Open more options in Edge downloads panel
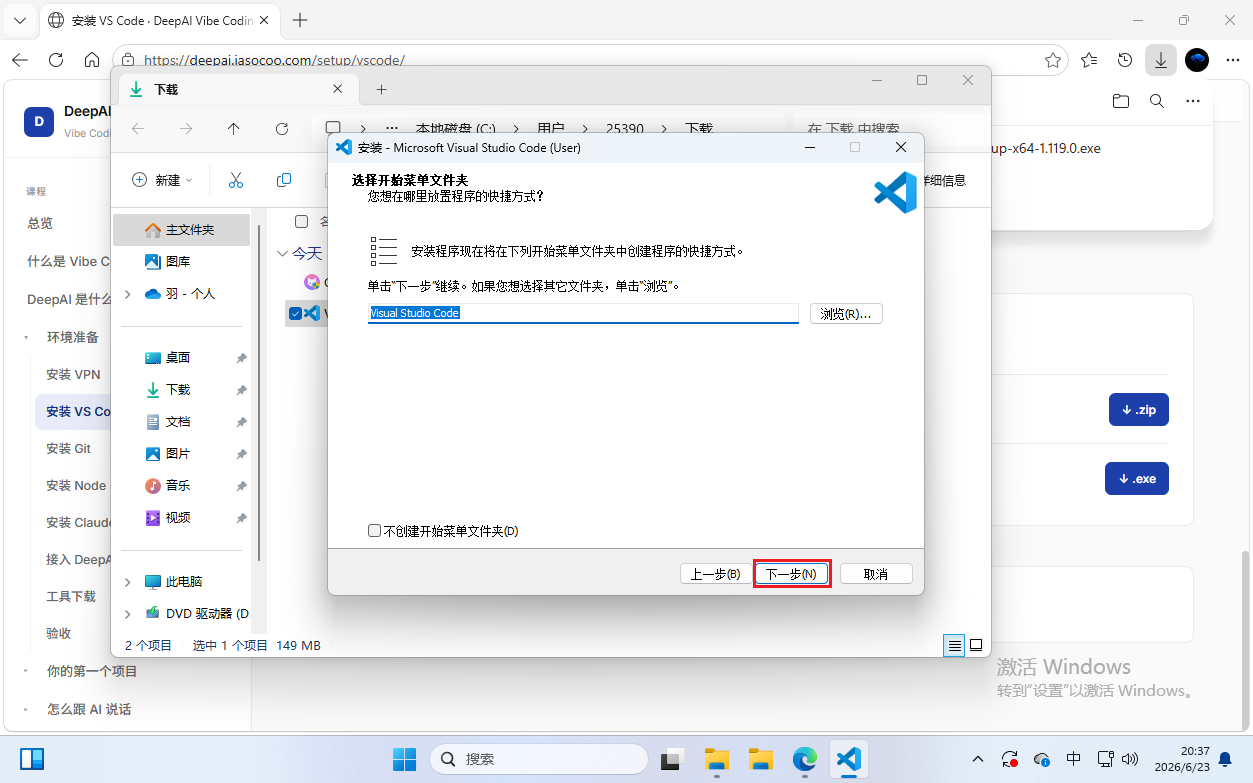Screen dimensions: 1253x783 pos(1192,101)
